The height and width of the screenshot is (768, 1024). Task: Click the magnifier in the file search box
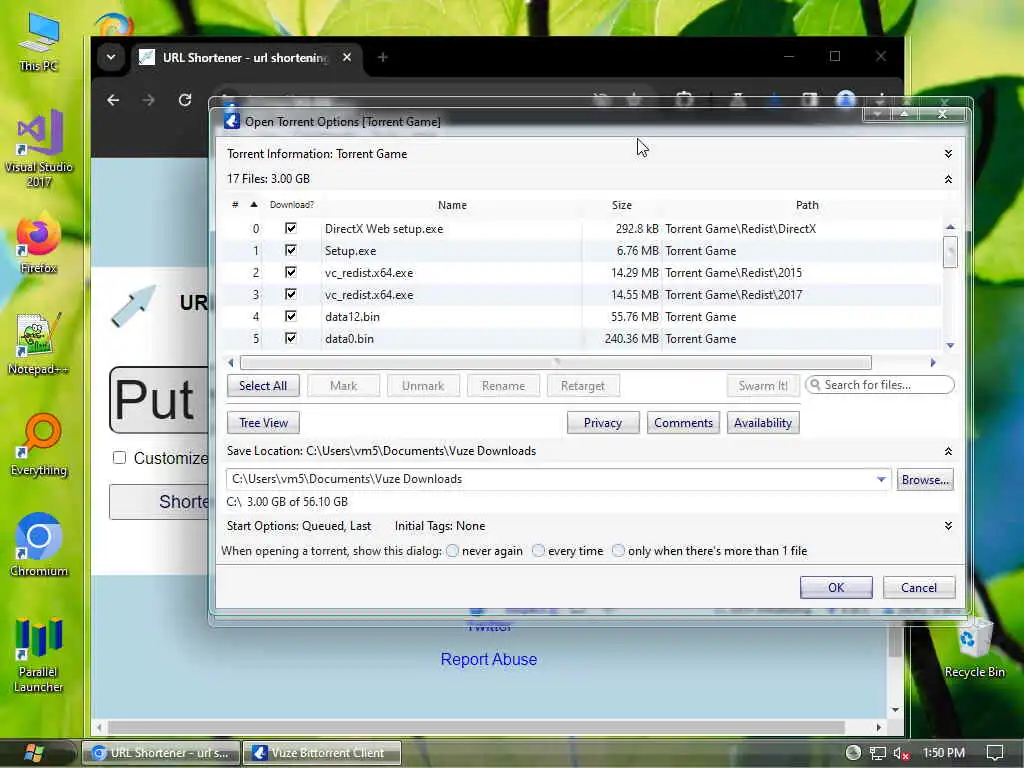click(815, 385)
